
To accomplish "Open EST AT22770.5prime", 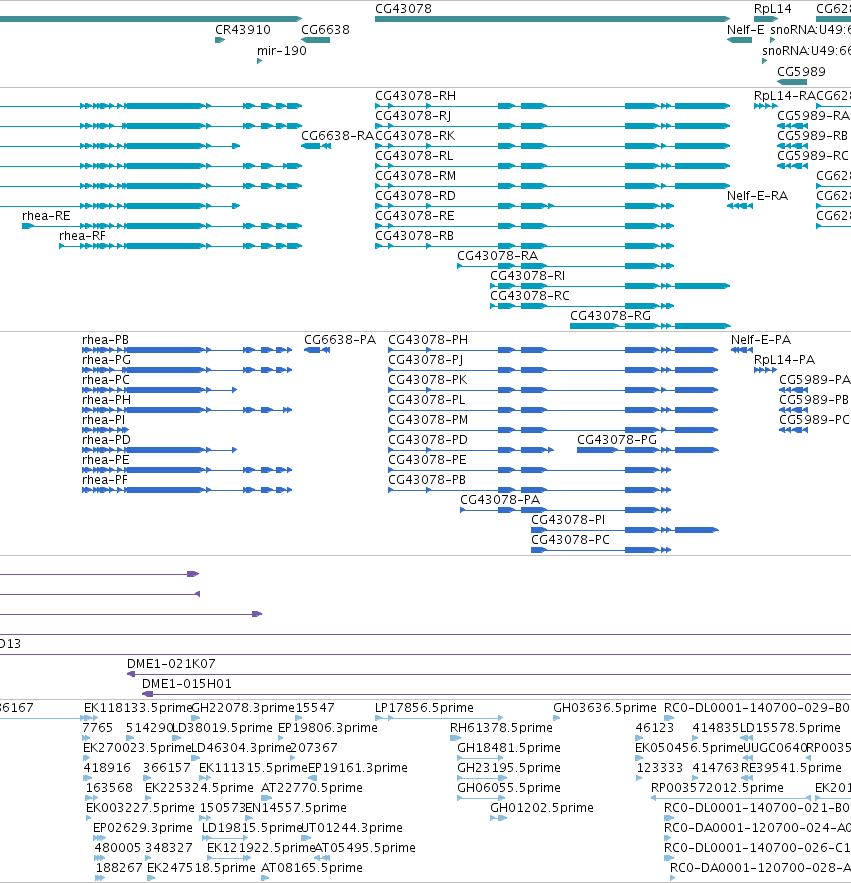I will 312,788.
